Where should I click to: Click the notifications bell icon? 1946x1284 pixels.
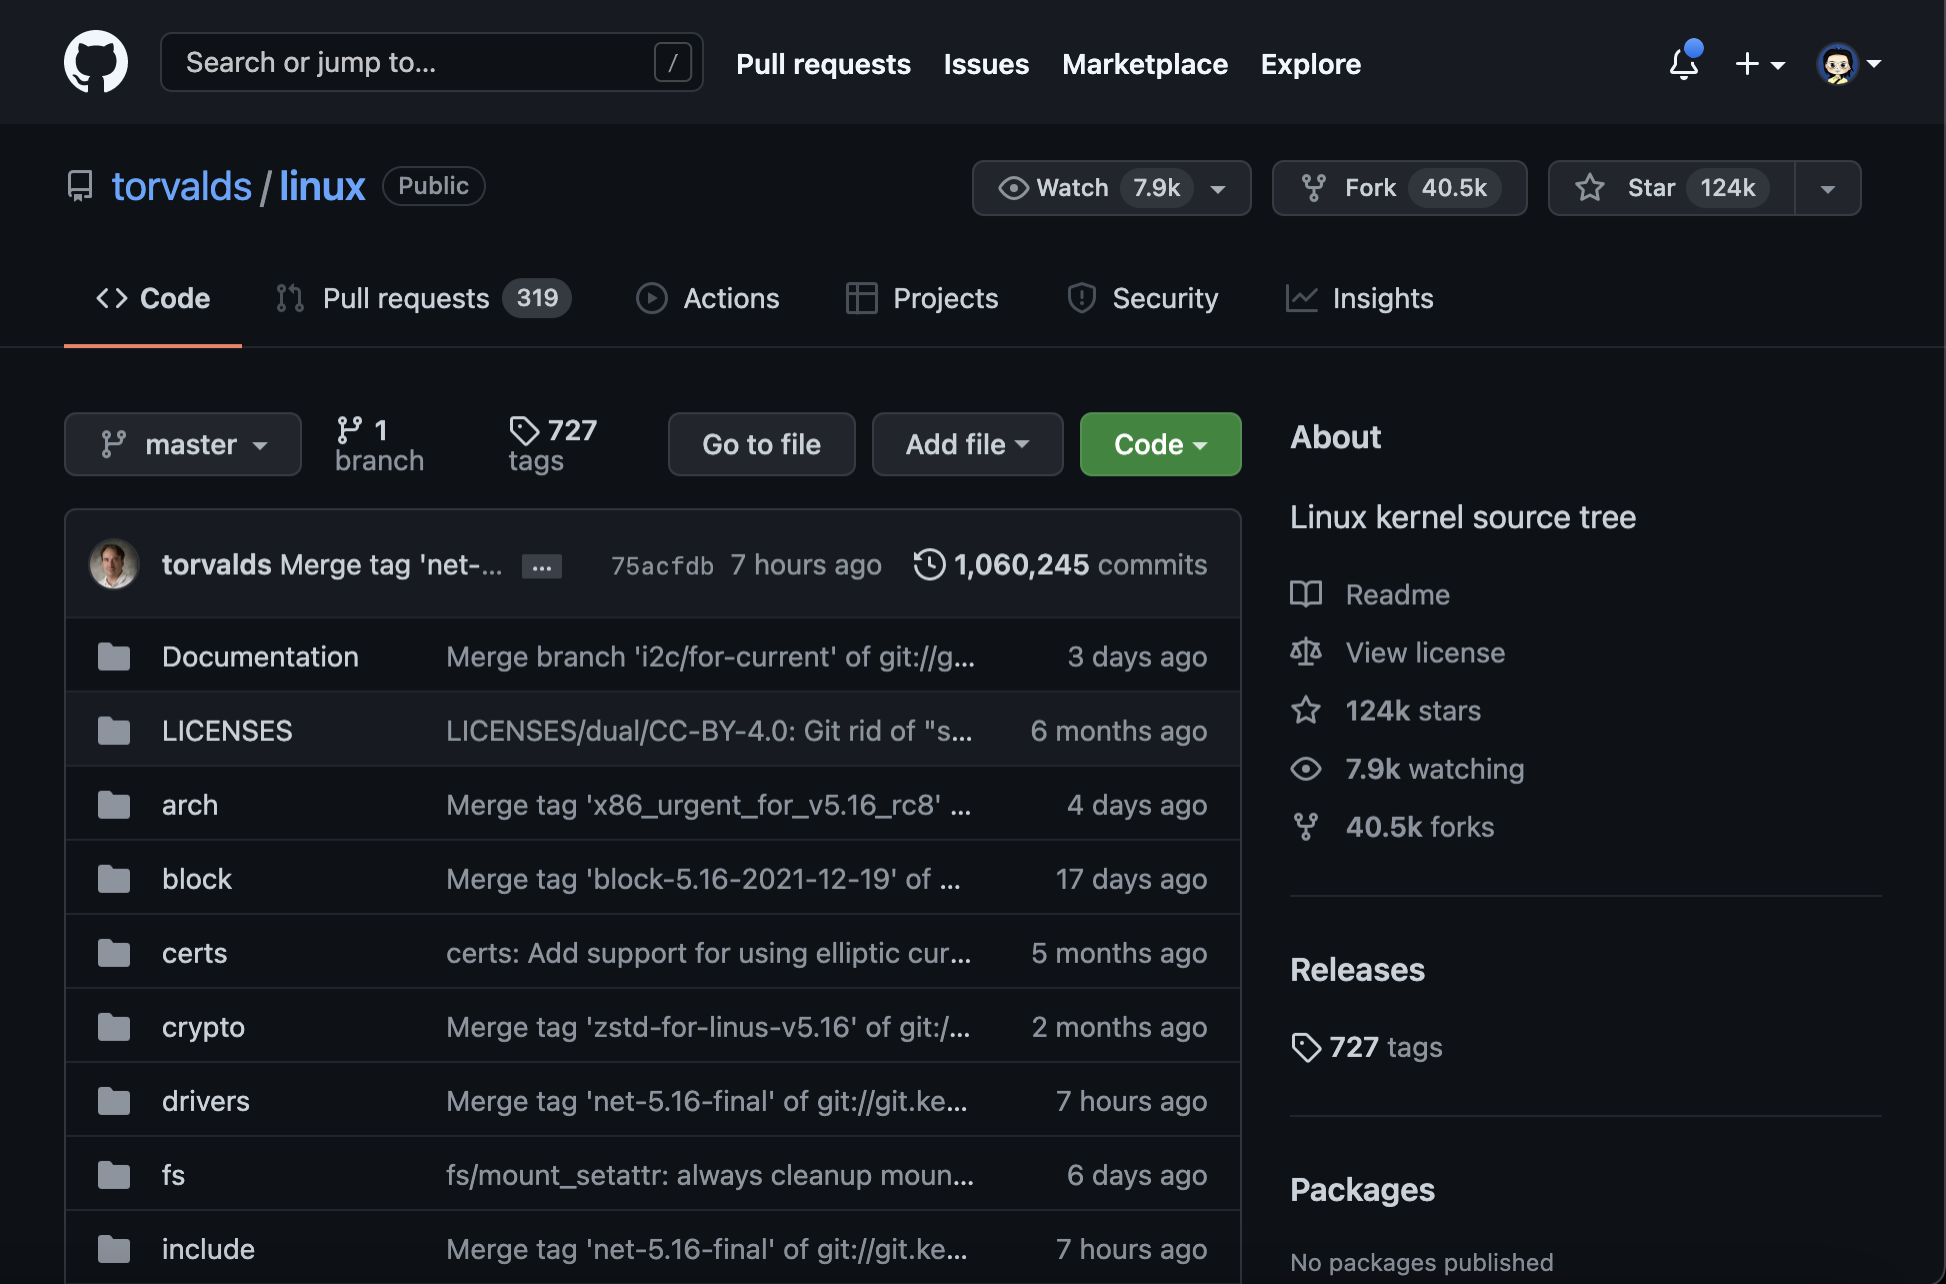point(1684,64)
